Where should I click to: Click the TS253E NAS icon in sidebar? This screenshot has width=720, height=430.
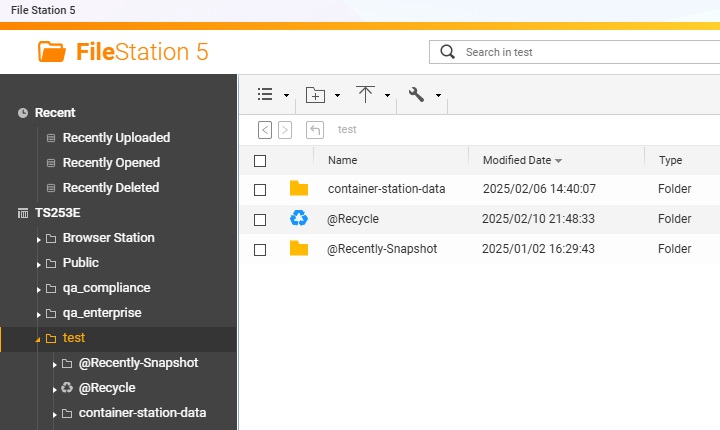coord(23,213)
